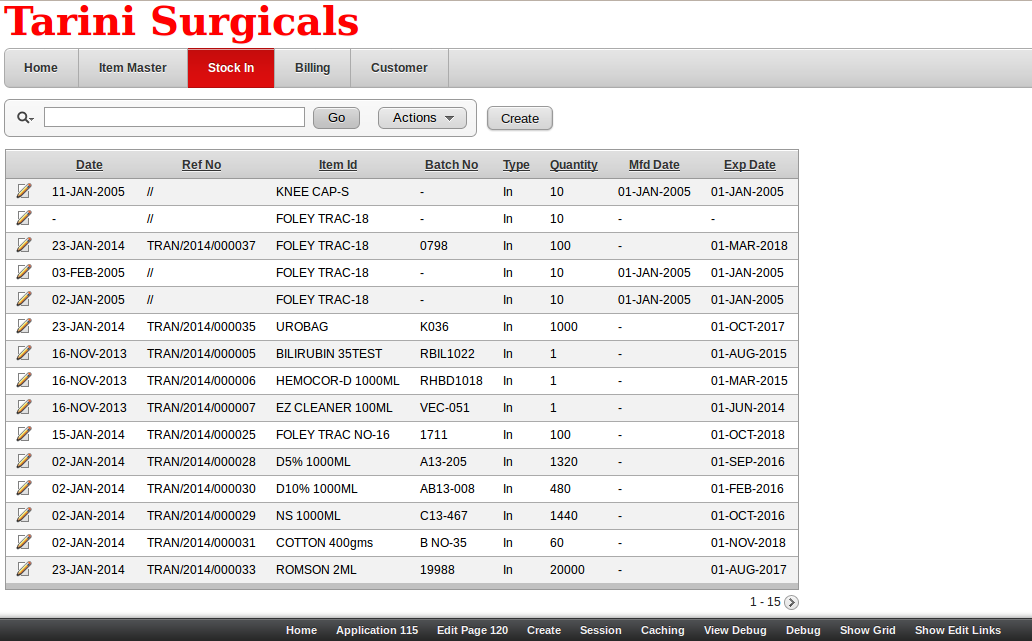Expand search column selector magnifier dropdown
The width and height of the screenshot is (1032, 641).
[x=25, y=118]
